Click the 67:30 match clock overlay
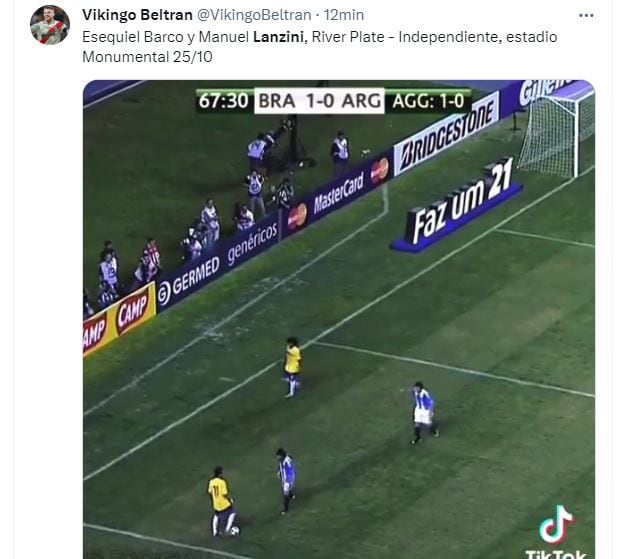The image size is (626, 559). [224, 101]
